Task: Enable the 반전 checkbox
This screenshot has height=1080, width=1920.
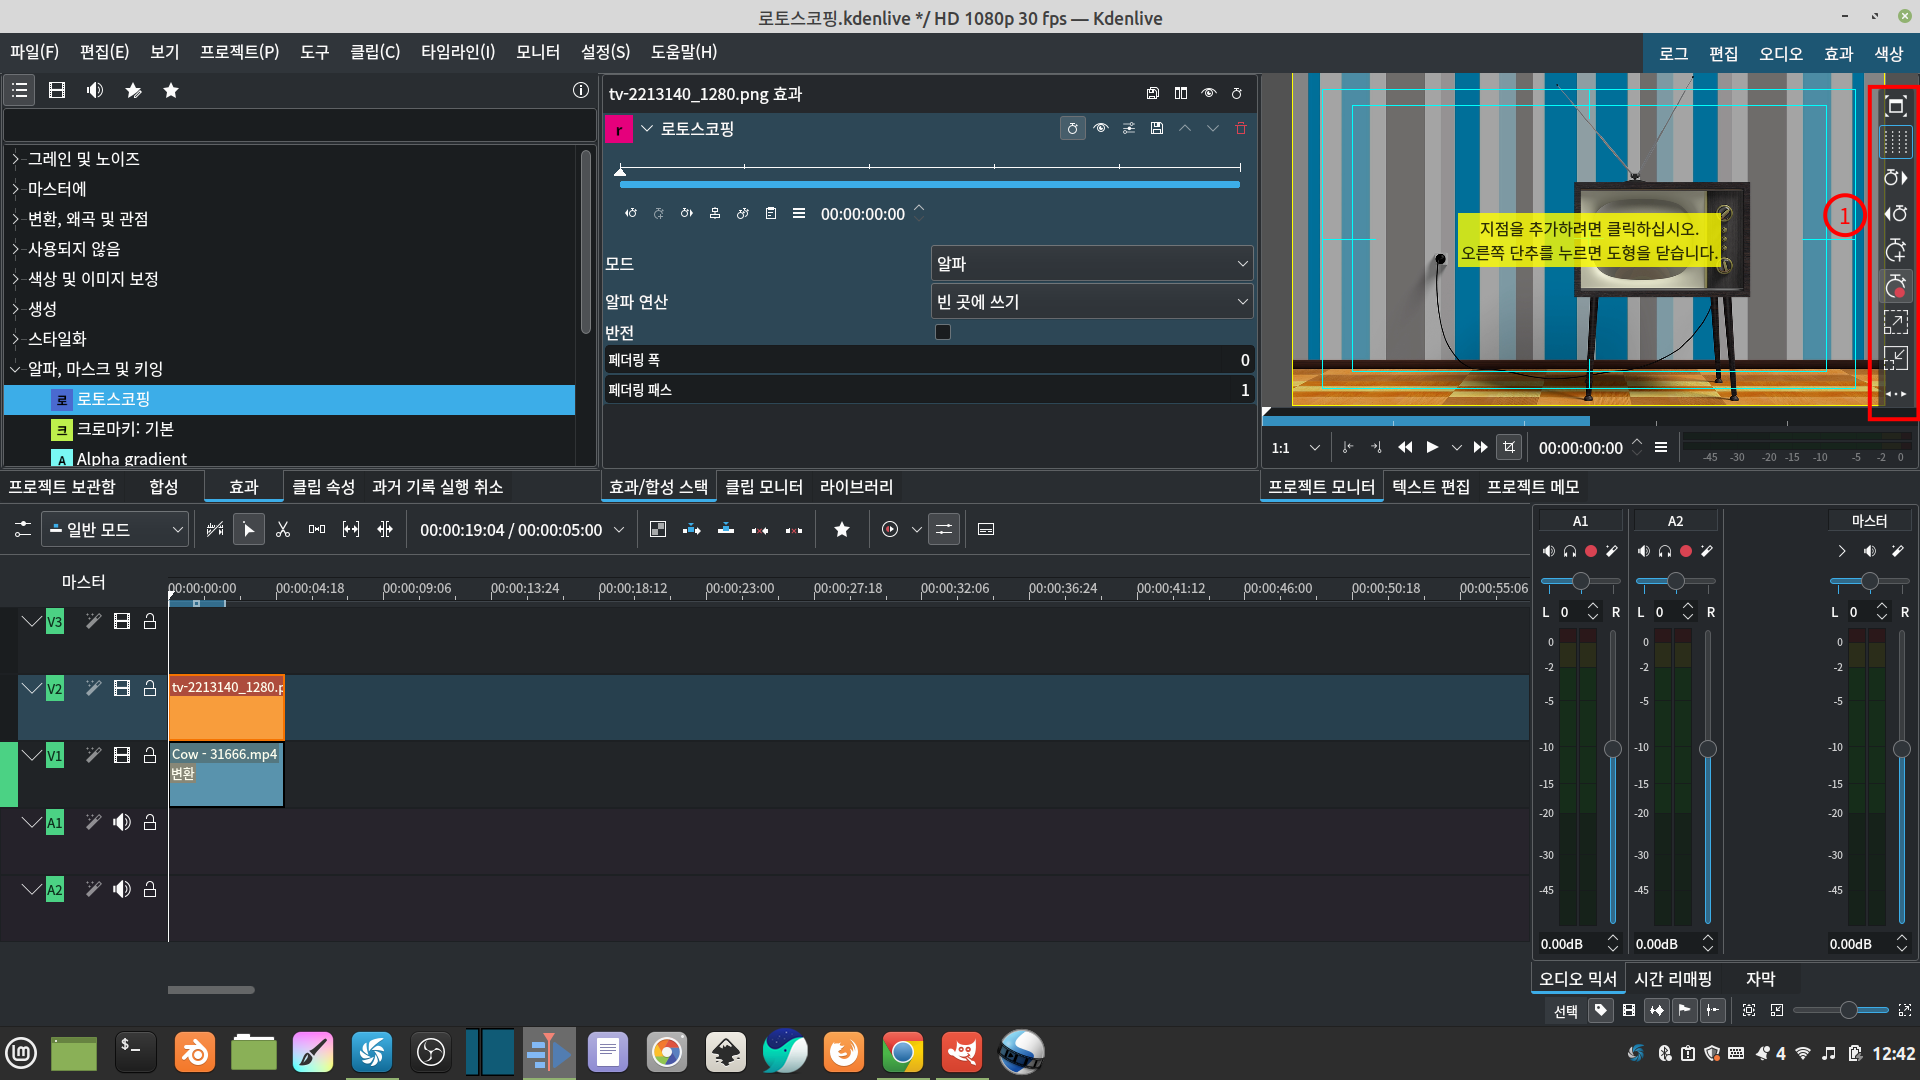Action: click(x=942, y=332)
